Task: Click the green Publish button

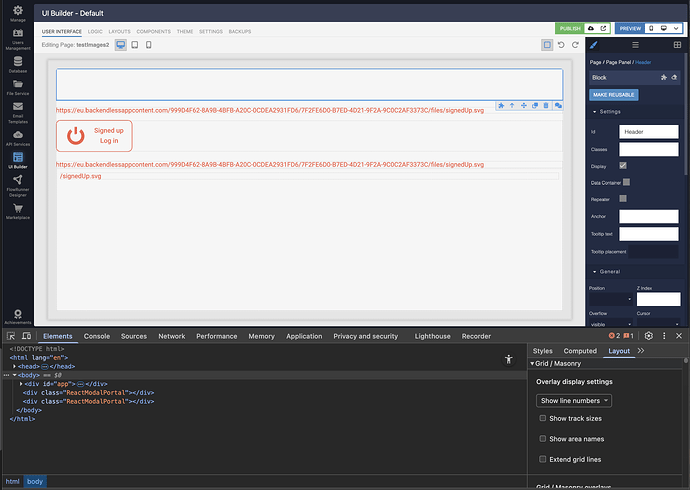Action: tap(570, 29)
